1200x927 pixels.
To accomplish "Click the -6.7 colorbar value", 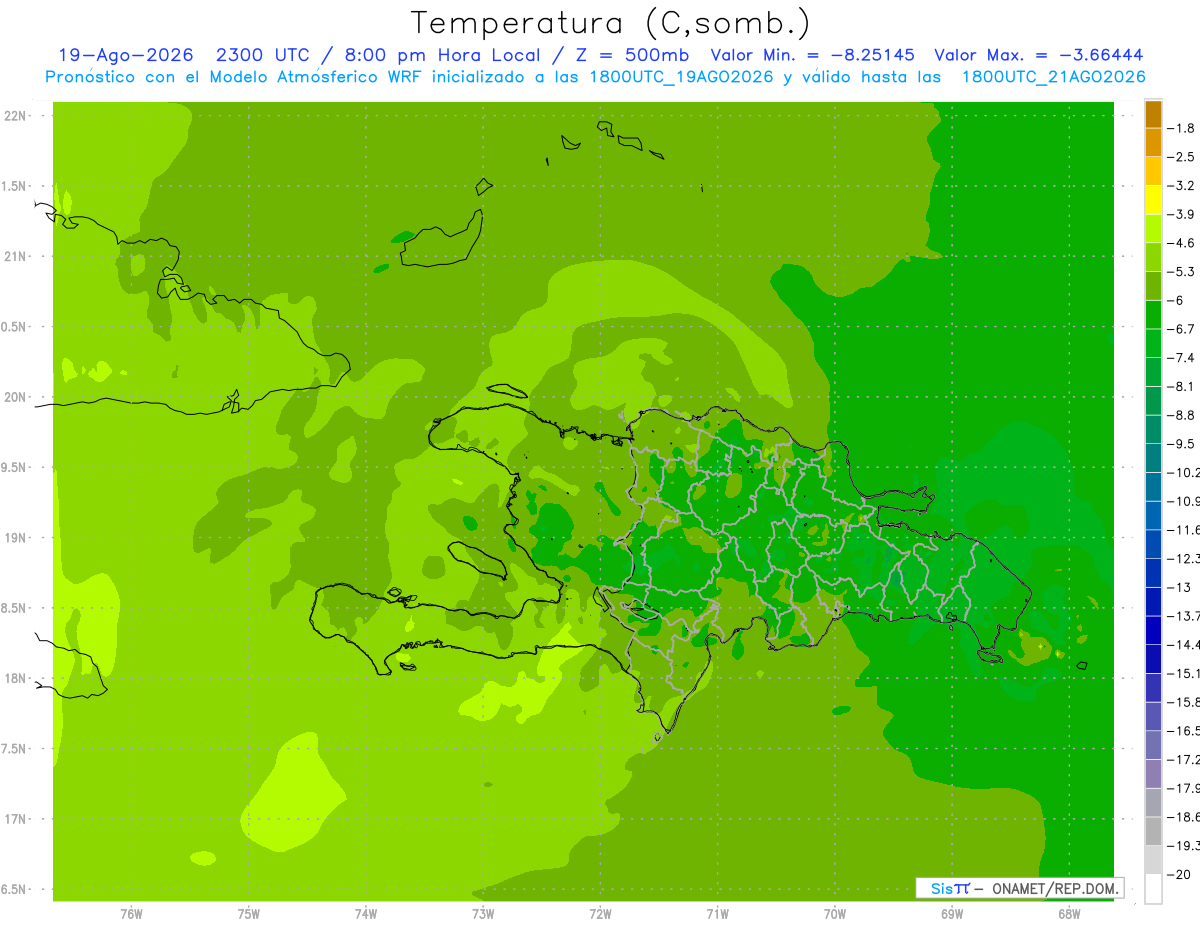I will pyautogui.click(x=1181, y=329).
